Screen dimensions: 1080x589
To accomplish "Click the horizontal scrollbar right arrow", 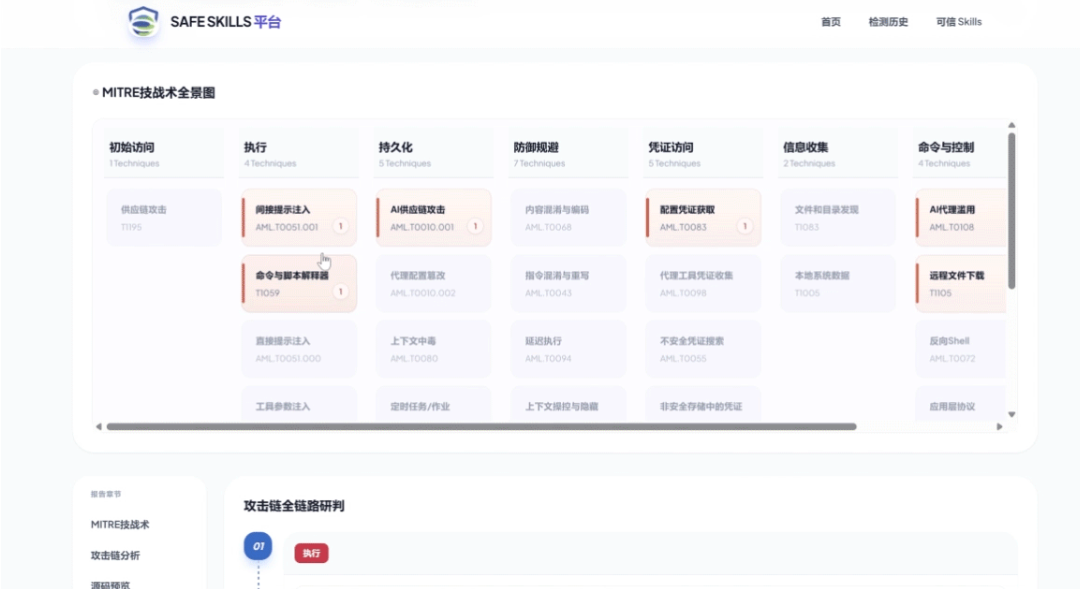I will pyautogui.click(x=999, y=426).
